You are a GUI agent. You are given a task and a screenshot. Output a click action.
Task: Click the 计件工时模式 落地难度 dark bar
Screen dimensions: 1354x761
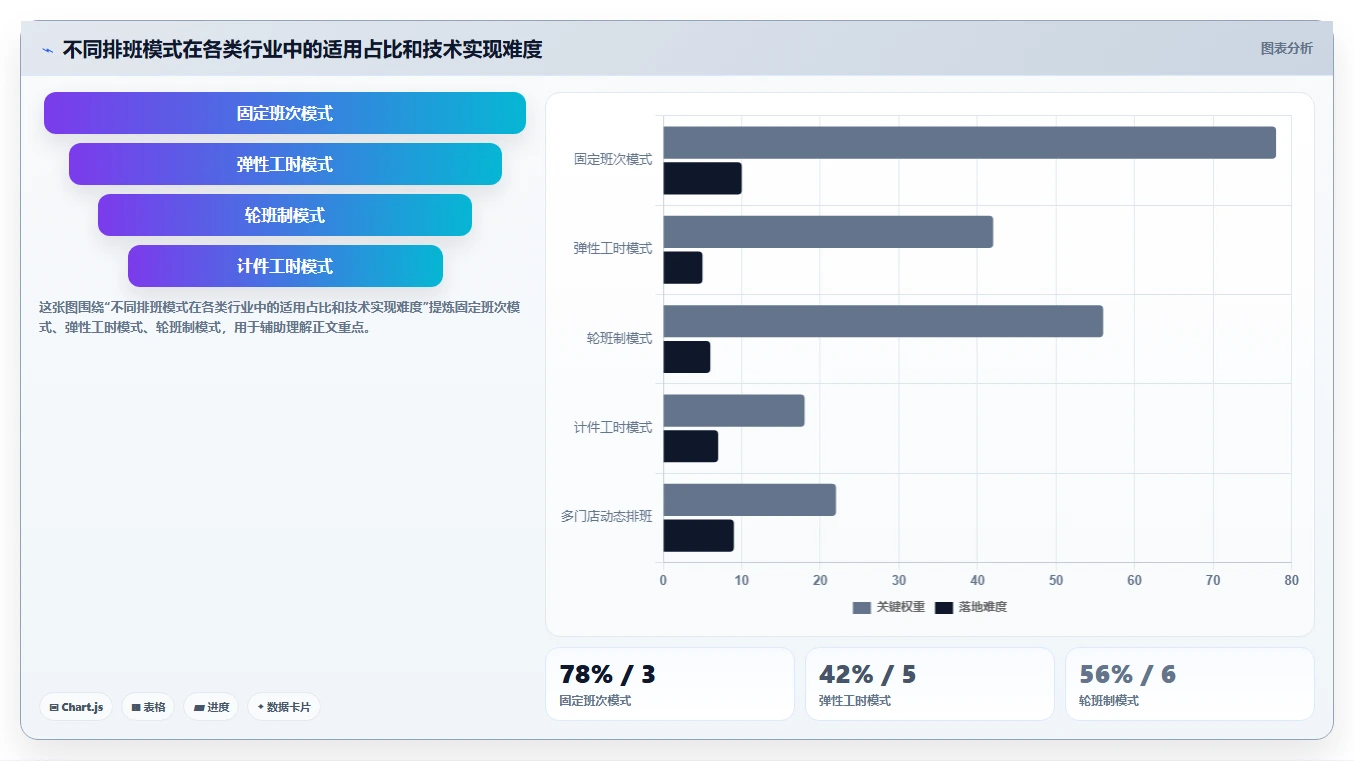pos(691,446)
